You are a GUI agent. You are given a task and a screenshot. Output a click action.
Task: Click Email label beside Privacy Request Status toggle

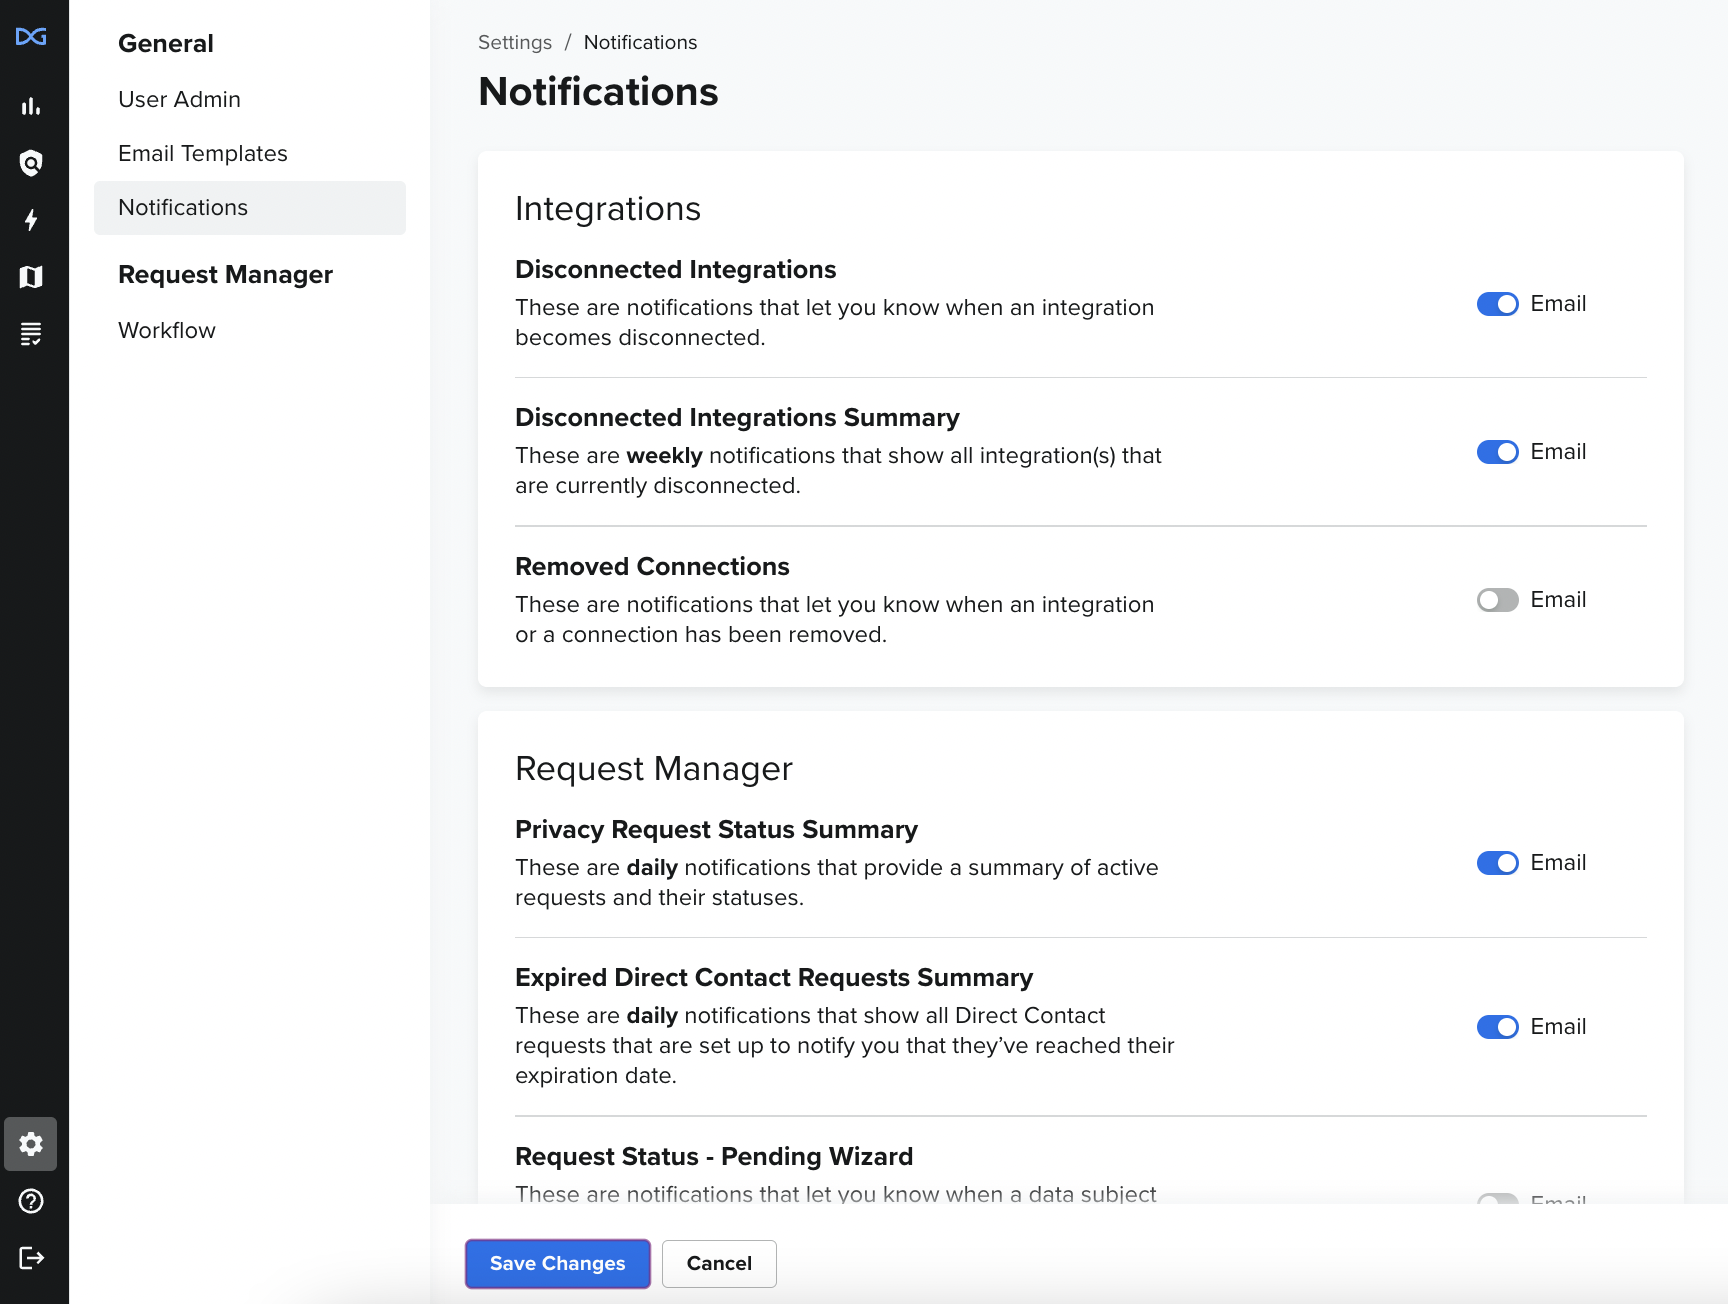point(1558,863)
